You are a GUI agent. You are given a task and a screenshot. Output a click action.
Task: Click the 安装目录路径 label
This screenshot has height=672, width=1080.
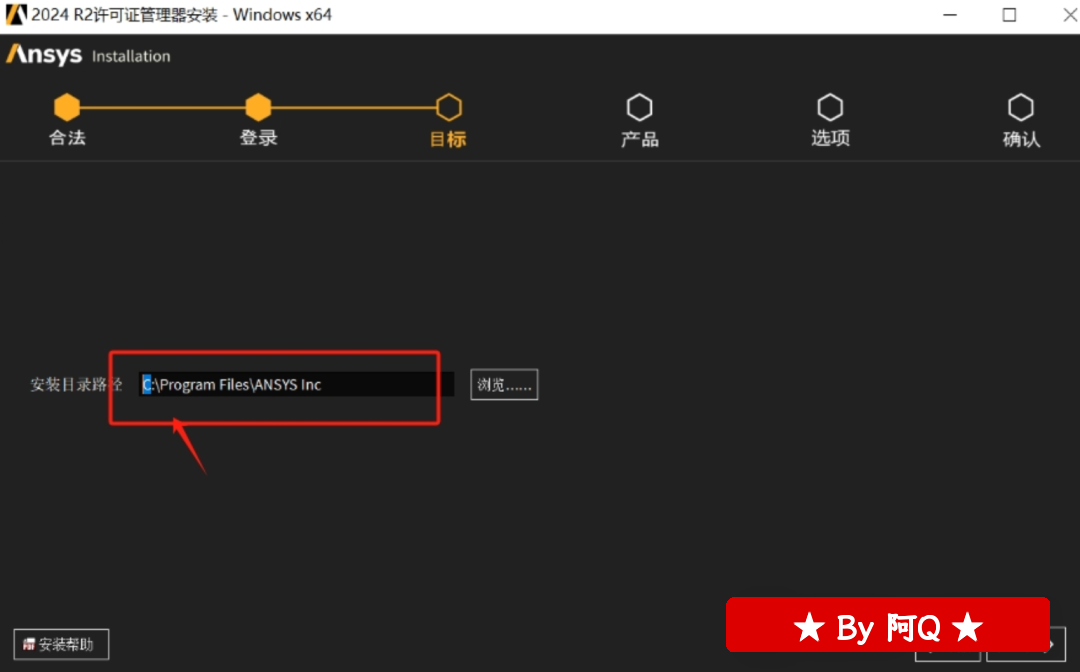(x=76, y=384)
